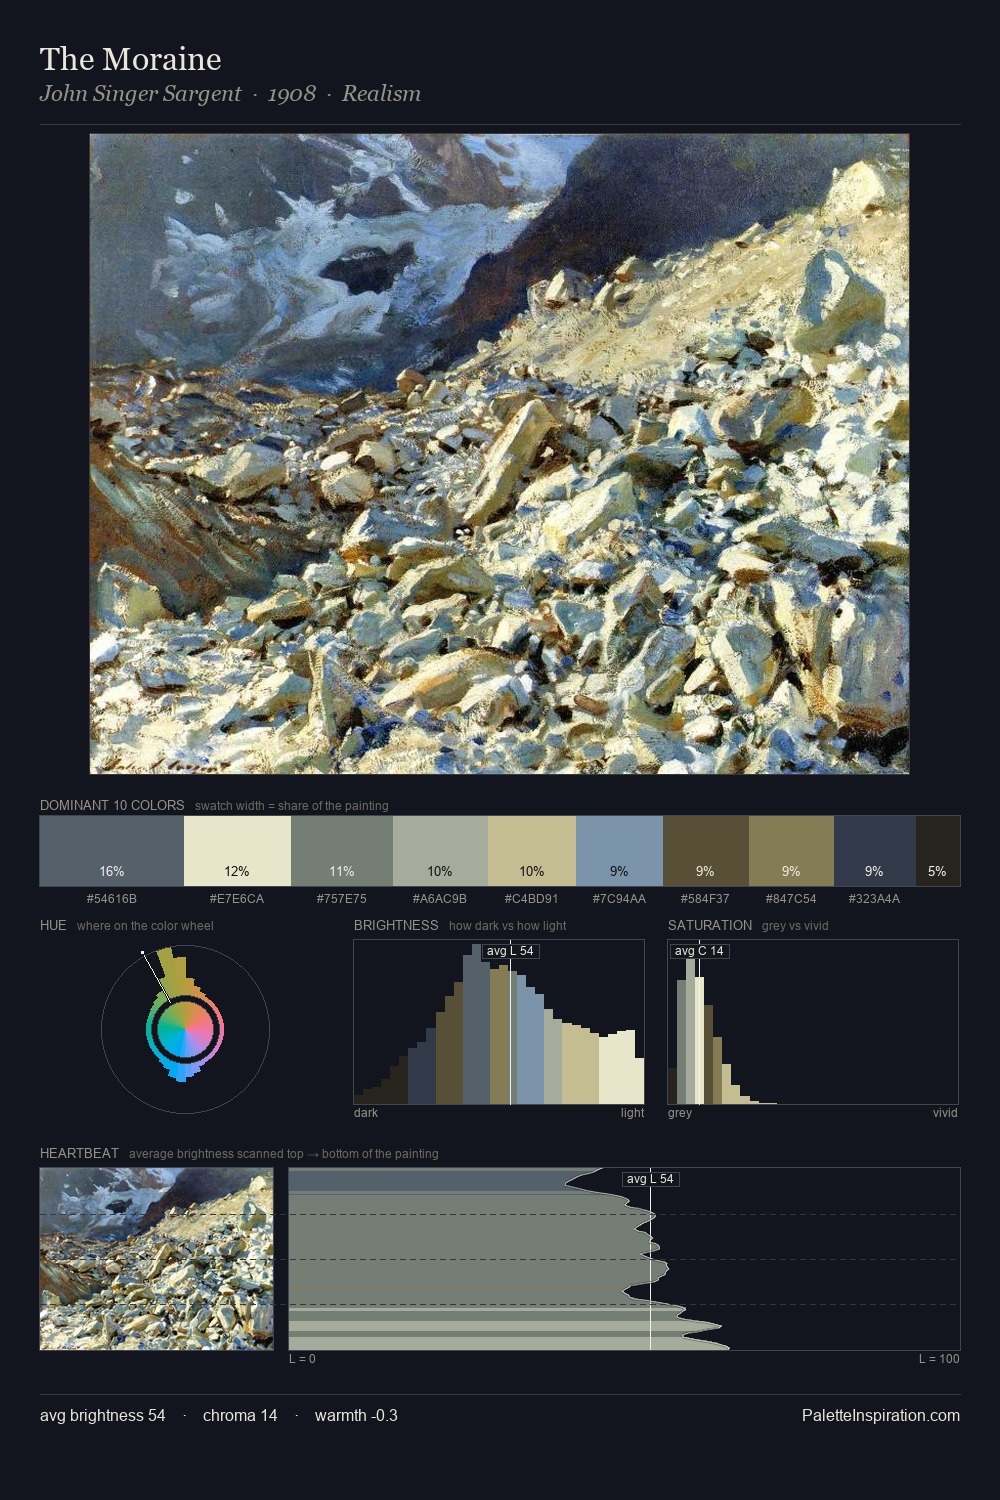Image resolution: width=1000 pixels, height=1500 pixels.
Task: Click the main Moraine painting image
Action: click(x=499, y=454)
